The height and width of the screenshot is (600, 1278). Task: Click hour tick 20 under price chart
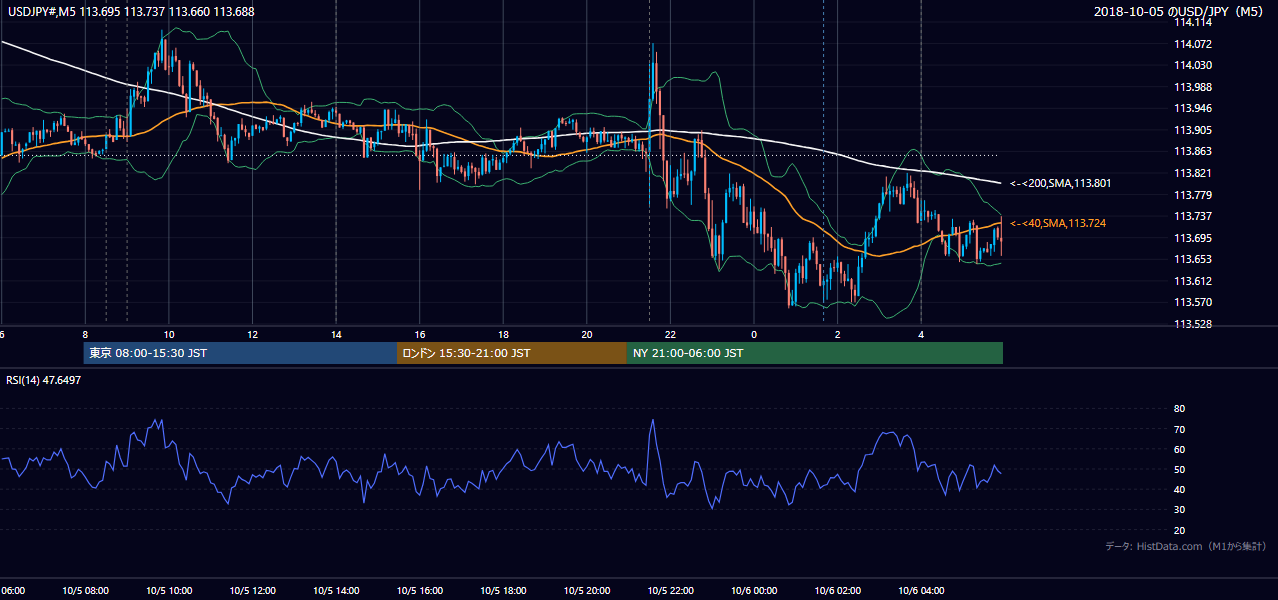[587, 335]
